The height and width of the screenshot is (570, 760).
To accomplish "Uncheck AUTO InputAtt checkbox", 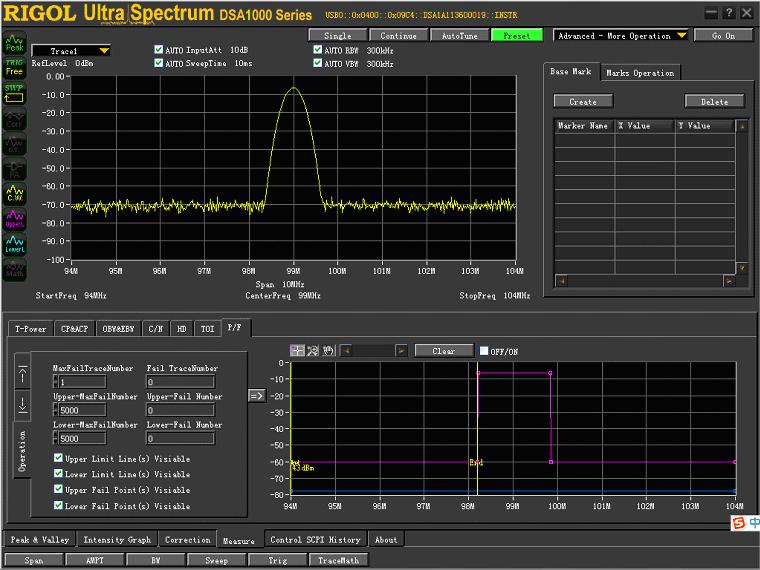I will point(159,49).
